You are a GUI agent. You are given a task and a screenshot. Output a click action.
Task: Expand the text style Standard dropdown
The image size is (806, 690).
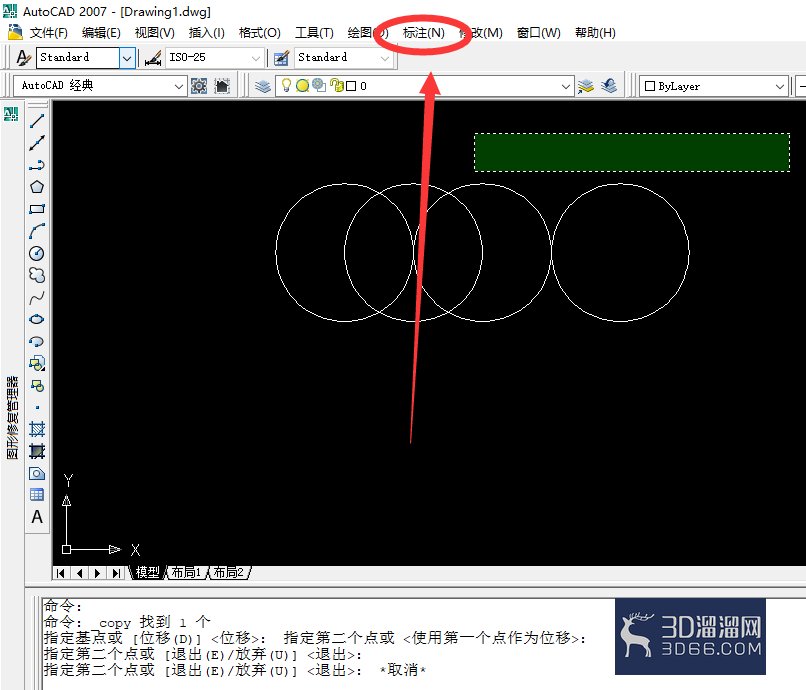pos(127,58)
